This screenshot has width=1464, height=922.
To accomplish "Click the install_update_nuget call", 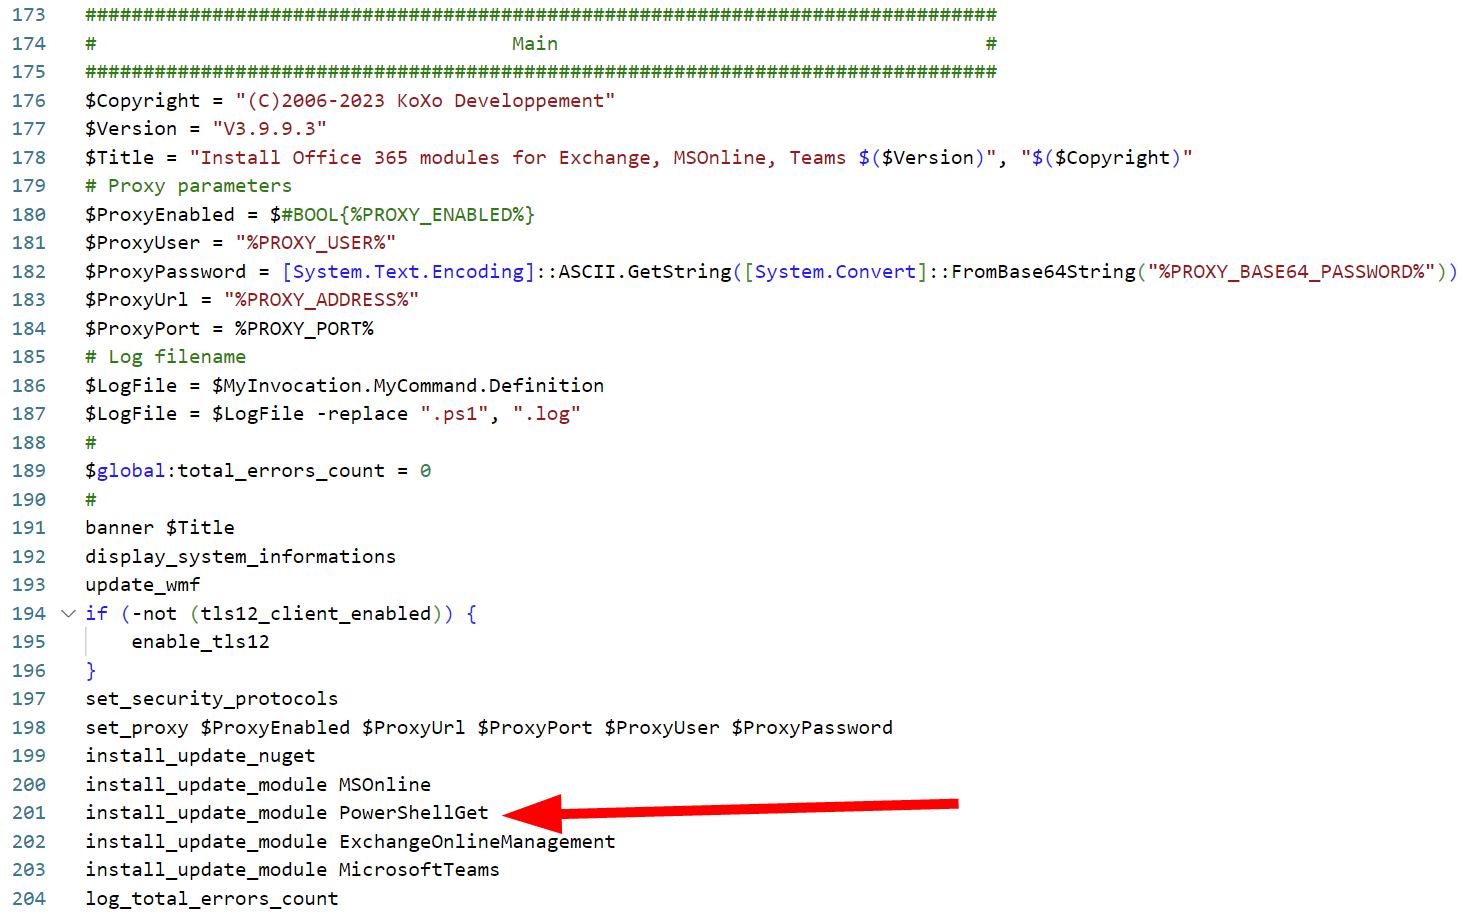I will 200,755.
